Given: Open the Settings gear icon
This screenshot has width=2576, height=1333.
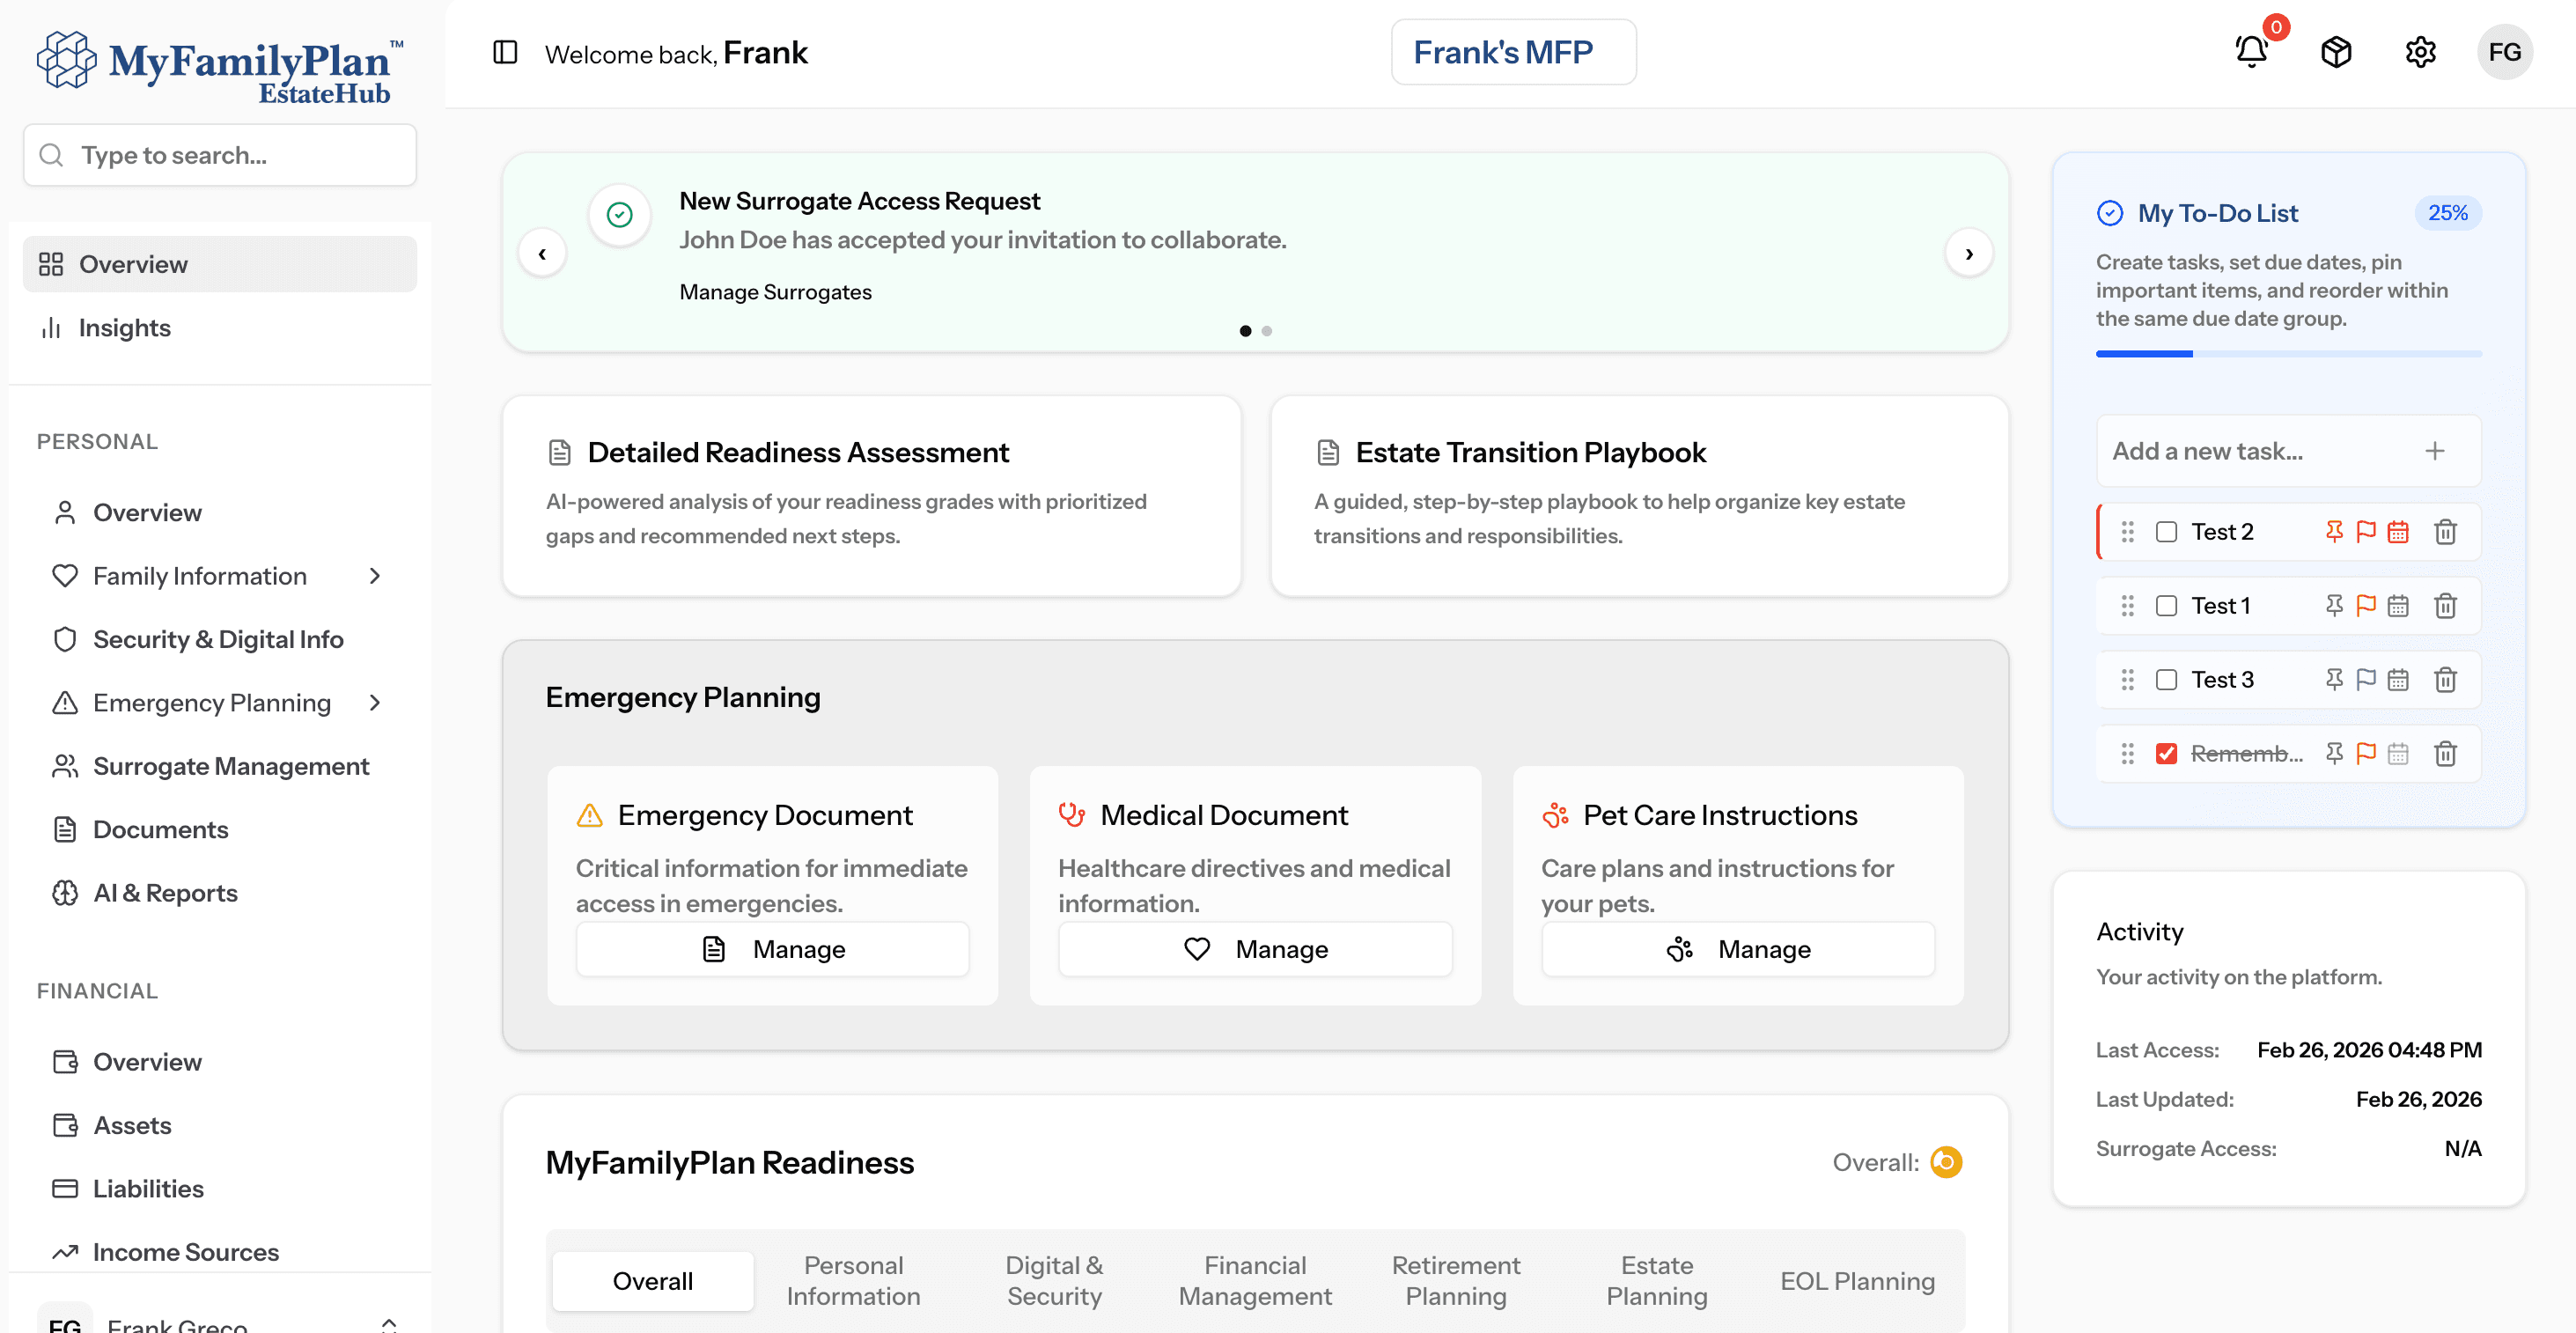Looking at the screenshot, I should point(2420,52).
